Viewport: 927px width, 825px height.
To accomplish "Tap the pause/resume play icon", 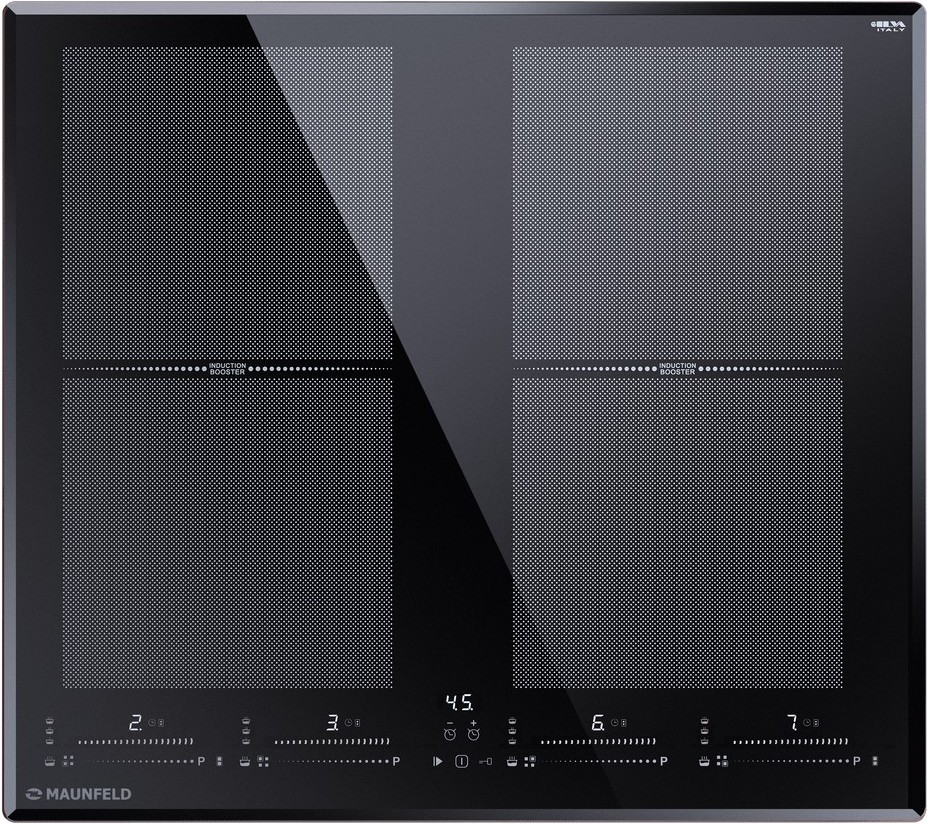I will pyautogui.click(x=437, y=761).
